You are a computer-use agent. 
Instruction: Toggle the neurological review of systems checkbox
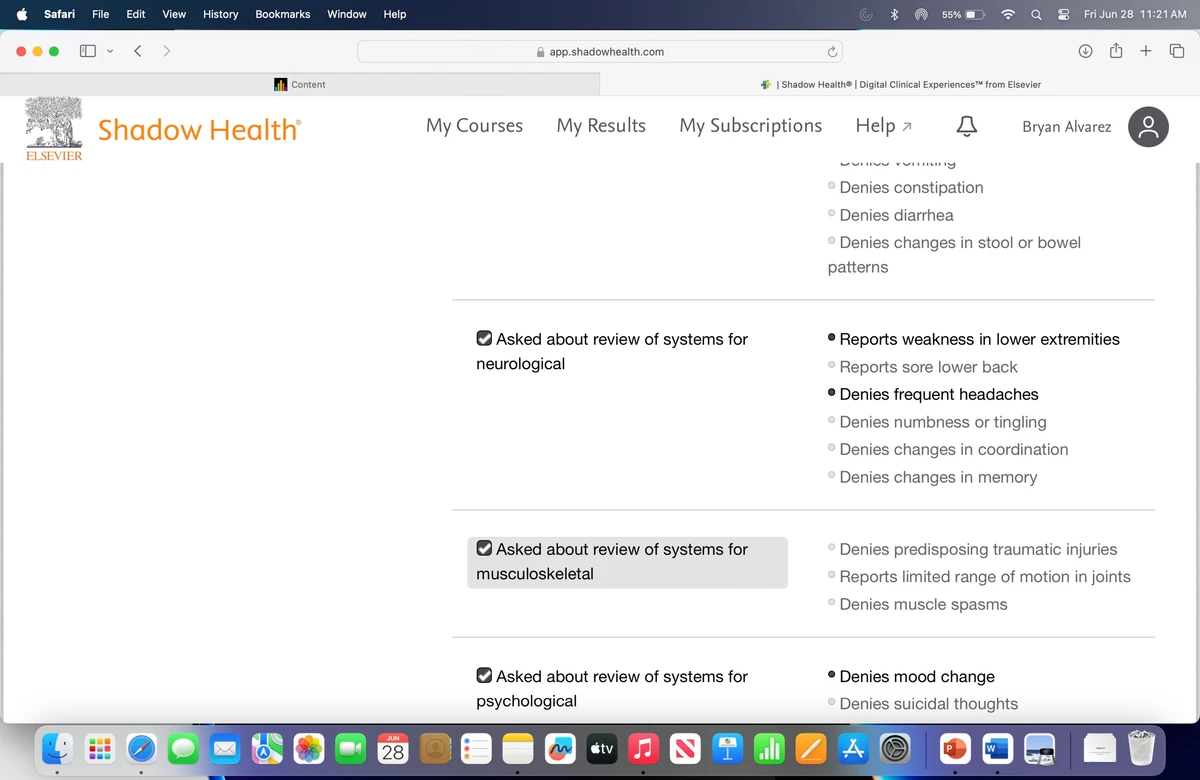click(x=484, y=339)
